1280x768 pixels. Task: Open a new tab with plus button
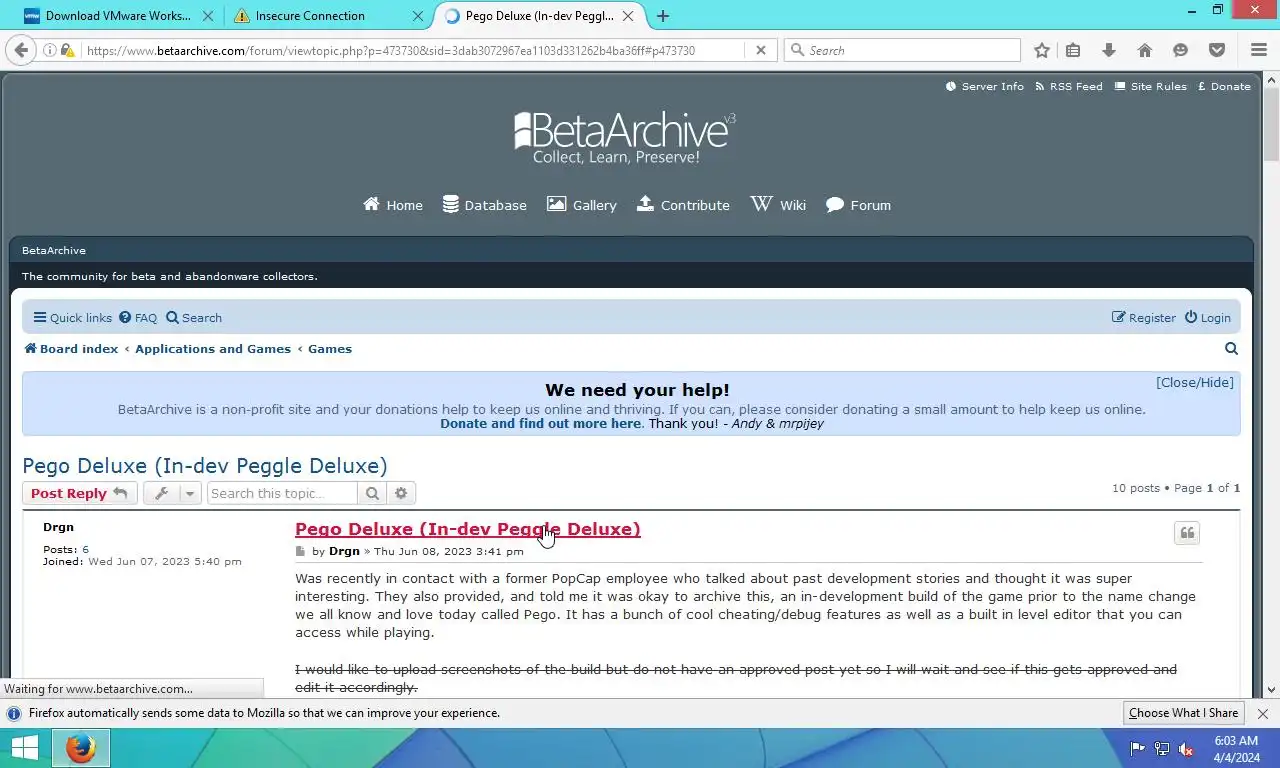(x=663, y=16)
